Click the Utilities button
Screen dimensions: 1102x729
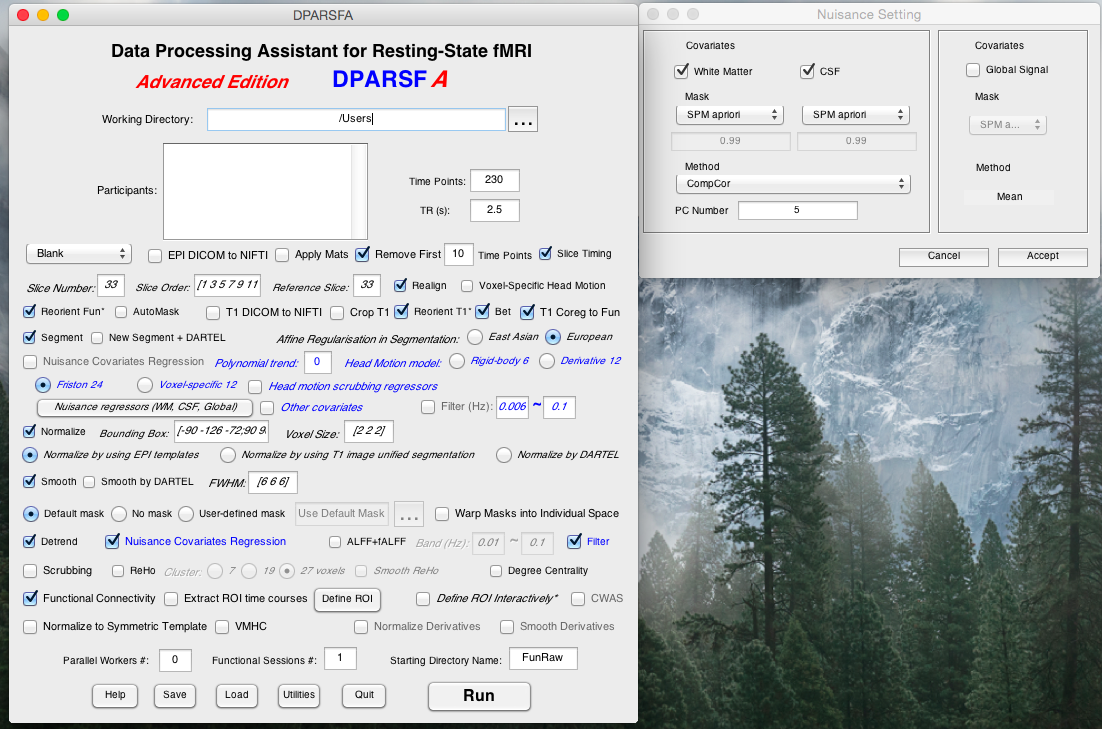(x=298, y=695)
